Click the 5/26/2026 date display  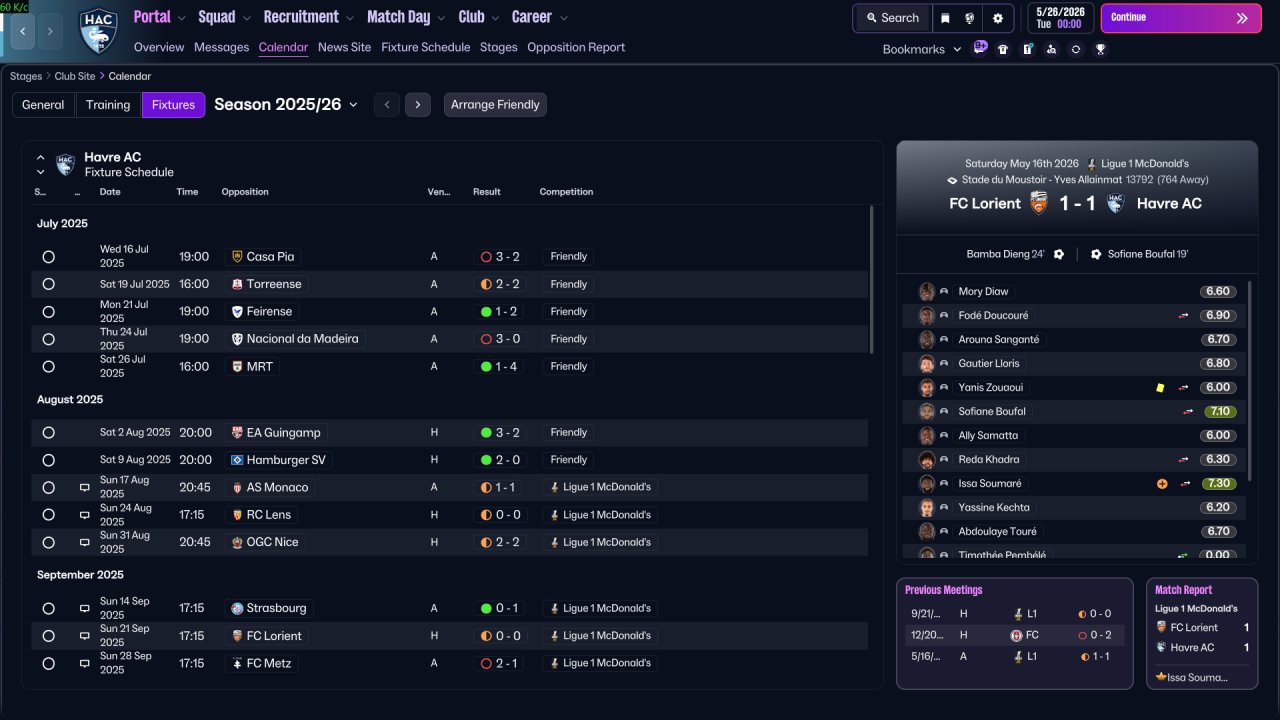coord(1060,18)
